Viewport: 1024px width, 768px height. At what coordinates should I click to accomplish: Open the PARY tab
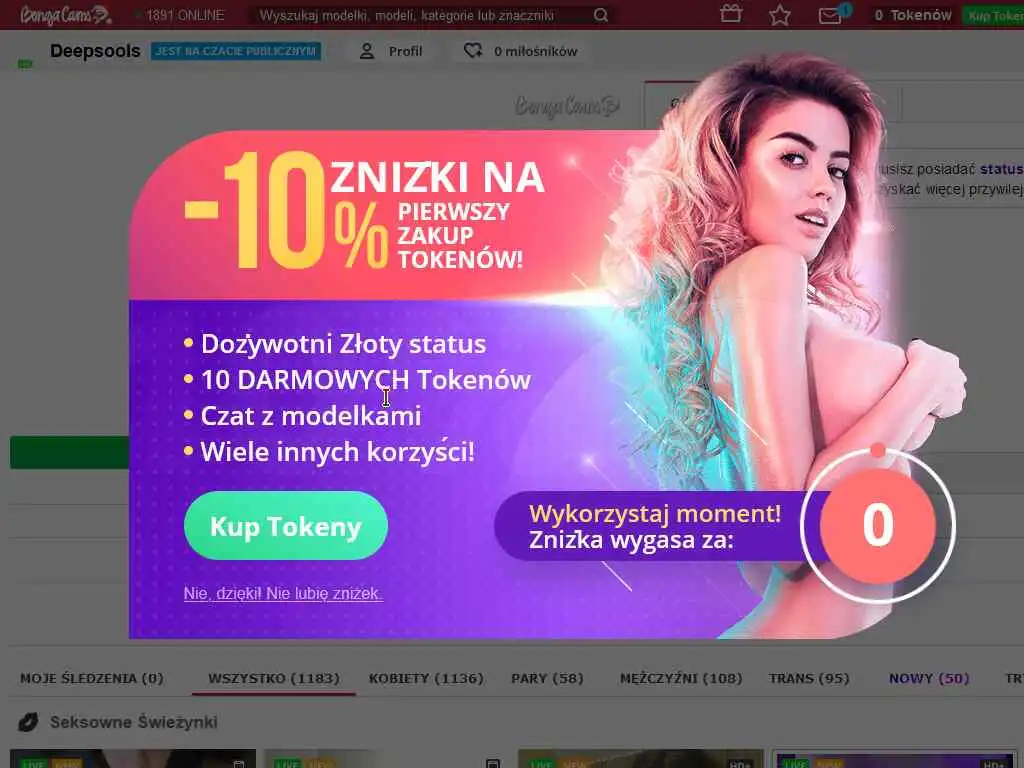tap(547, 679)
